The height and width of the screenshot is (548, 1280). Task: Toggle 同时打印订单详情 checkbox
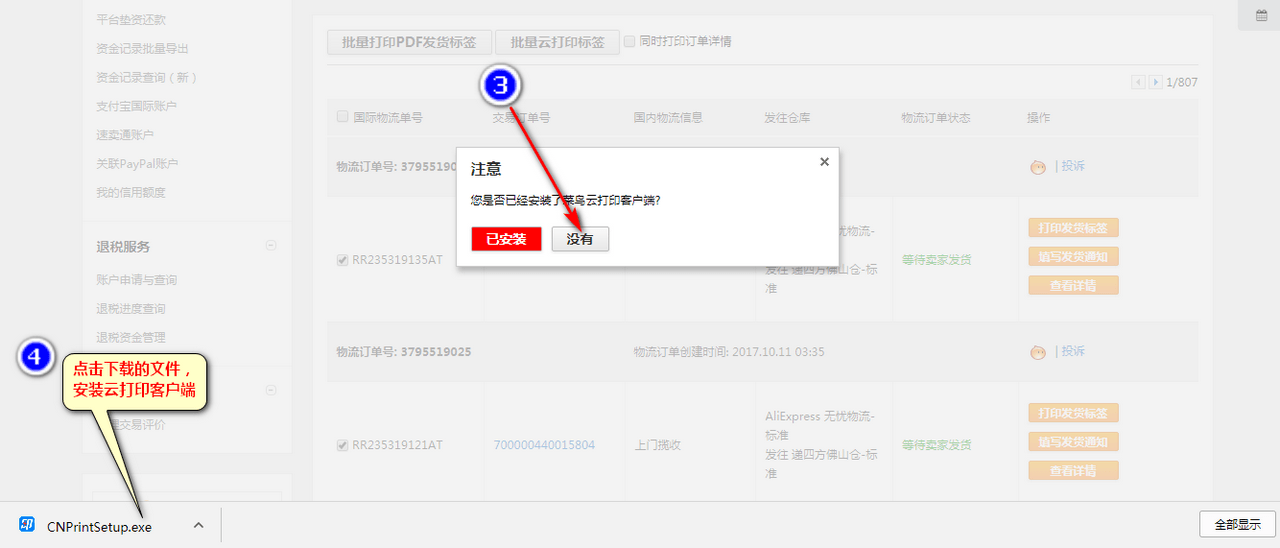tap(630, 41)
